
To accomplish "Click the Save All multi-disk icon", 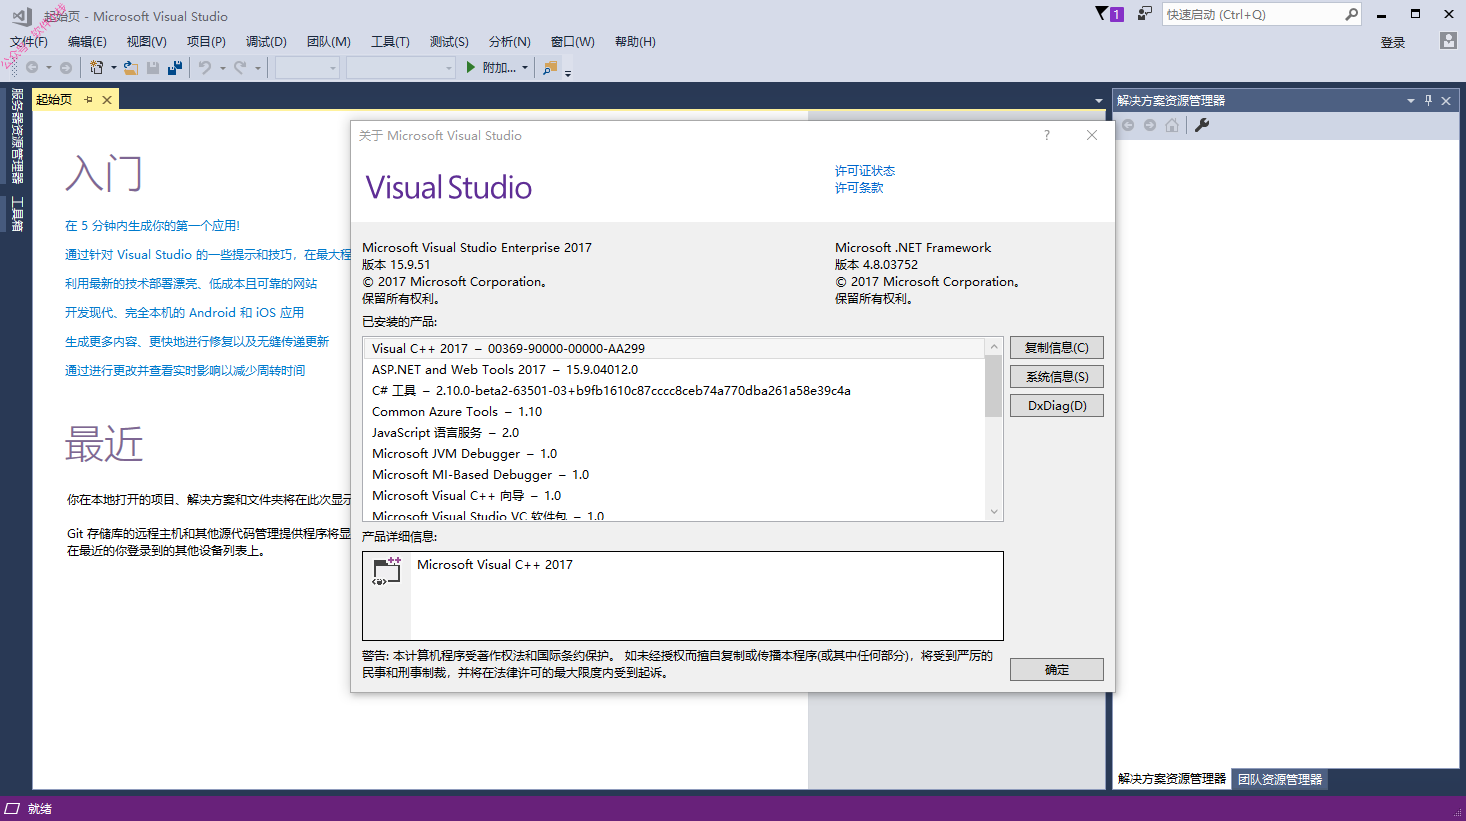I will tap(175, 68).
